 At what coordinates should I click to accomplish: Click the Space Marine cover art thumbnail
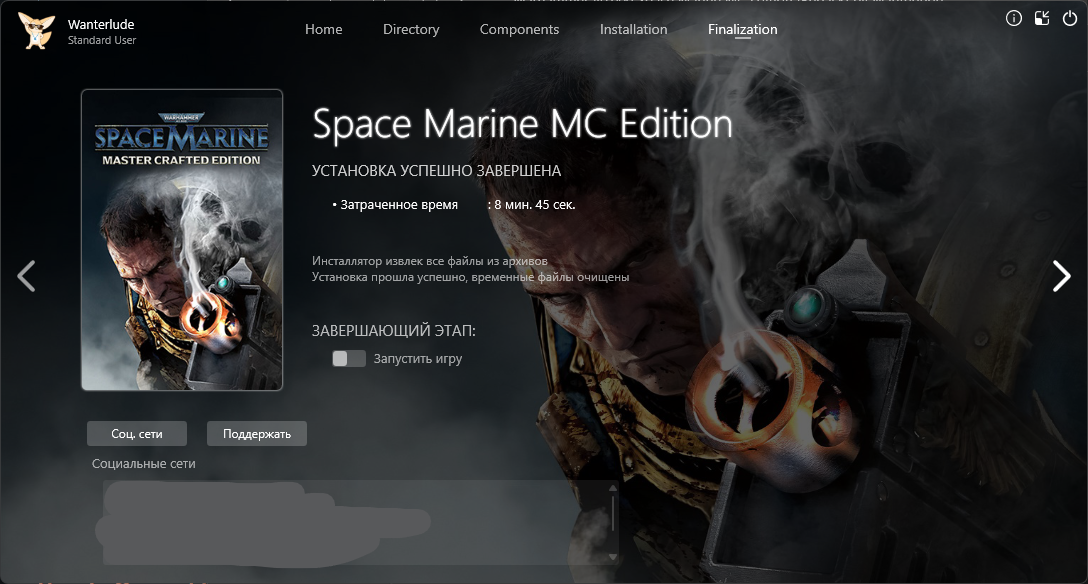point(182,240)
